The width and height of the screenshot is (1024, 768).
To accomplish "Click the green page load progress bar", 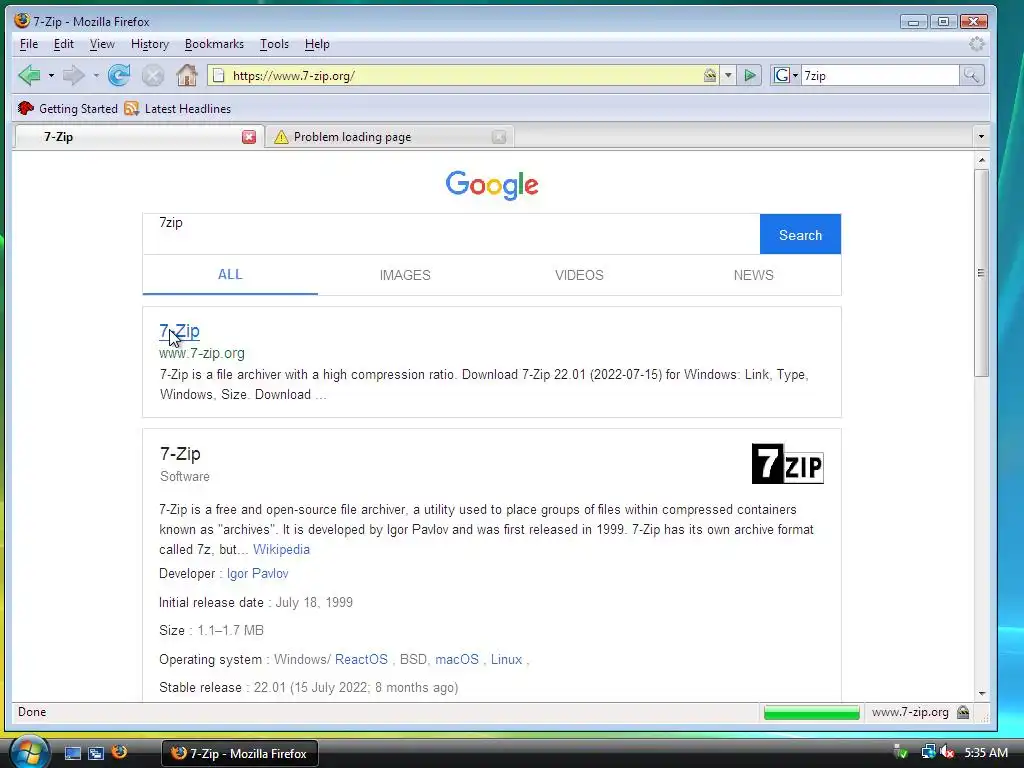I will (x=812, y=712).
